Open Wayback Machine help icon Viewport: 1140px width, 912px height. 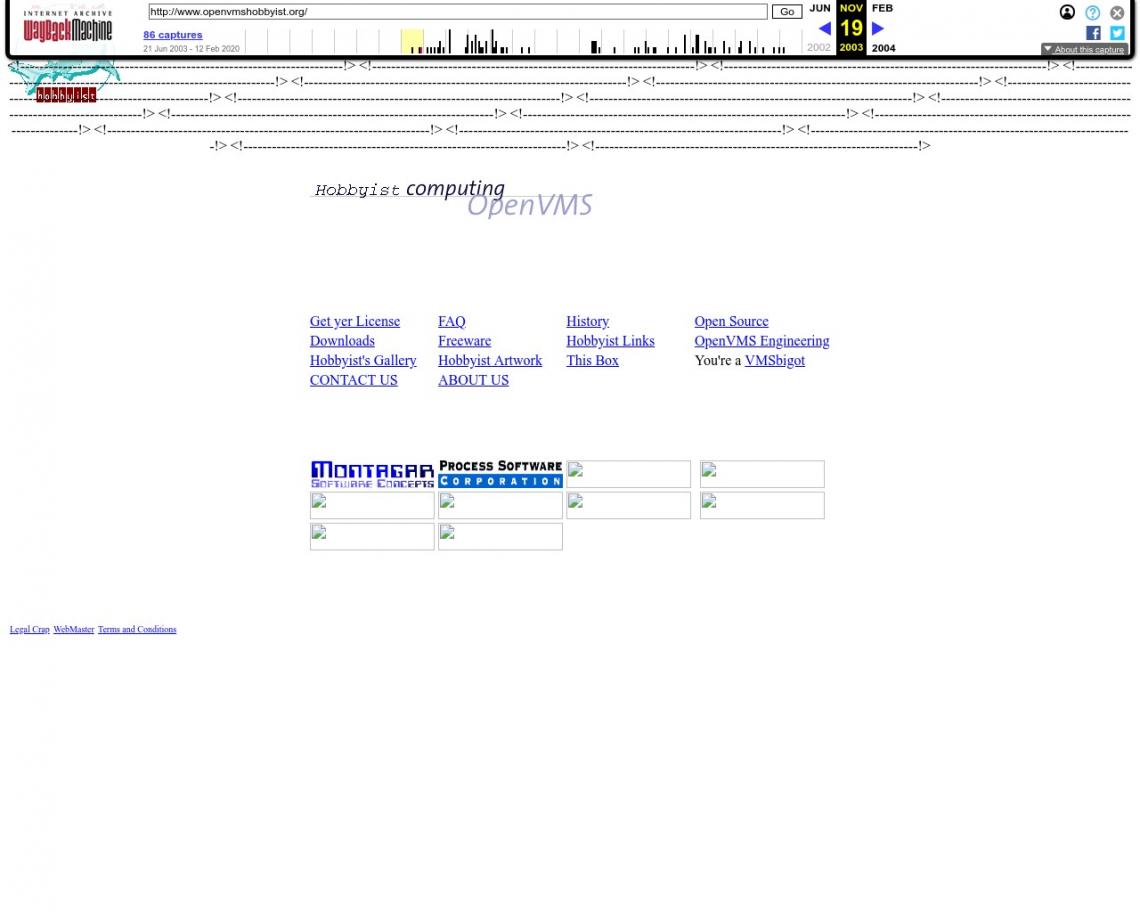pyautogui.click(x=1092, y=12)
